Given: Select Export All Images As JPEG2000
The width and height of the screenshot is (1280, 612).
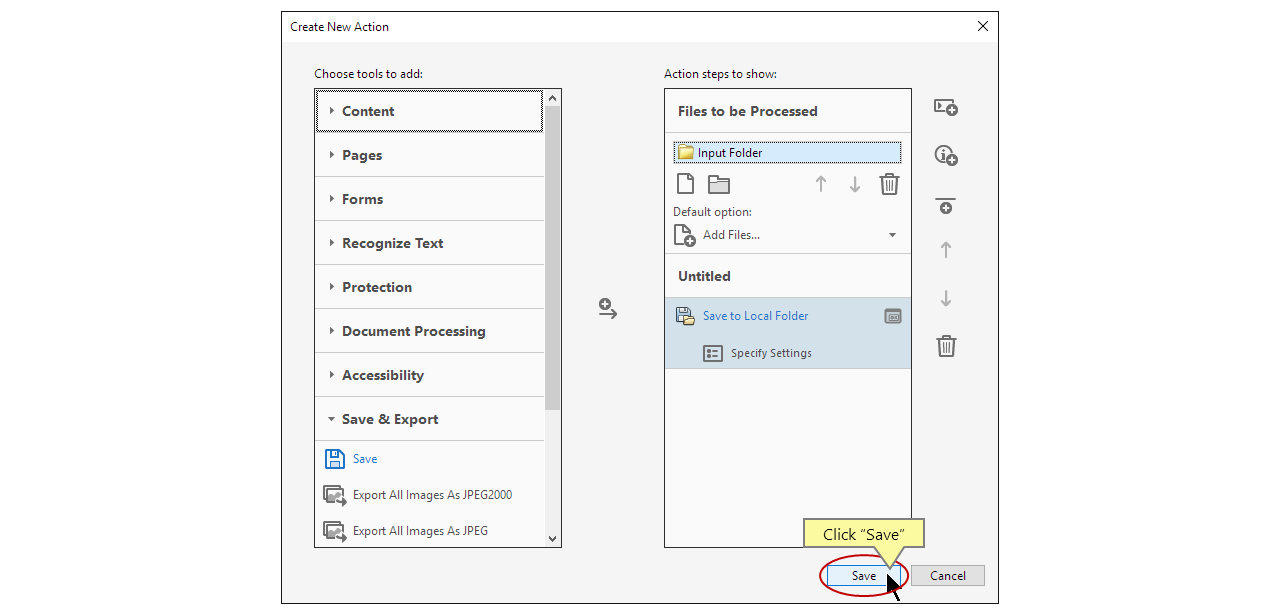Looking at the screenshot, I should click(x=432, y=494).
